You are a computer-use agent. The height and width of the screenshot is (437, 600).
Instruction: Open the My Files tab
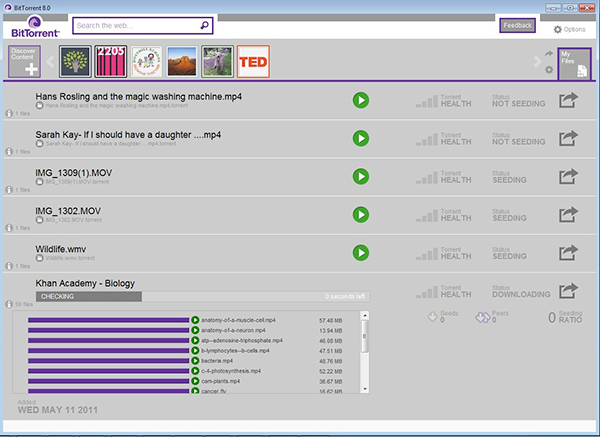574,64
